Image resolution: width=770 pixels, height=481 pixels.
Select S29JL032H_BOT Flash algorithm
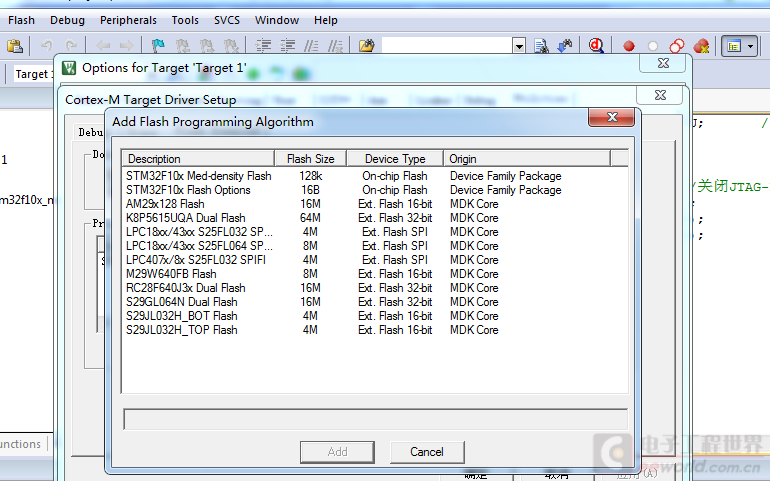(x=374, y=316)
